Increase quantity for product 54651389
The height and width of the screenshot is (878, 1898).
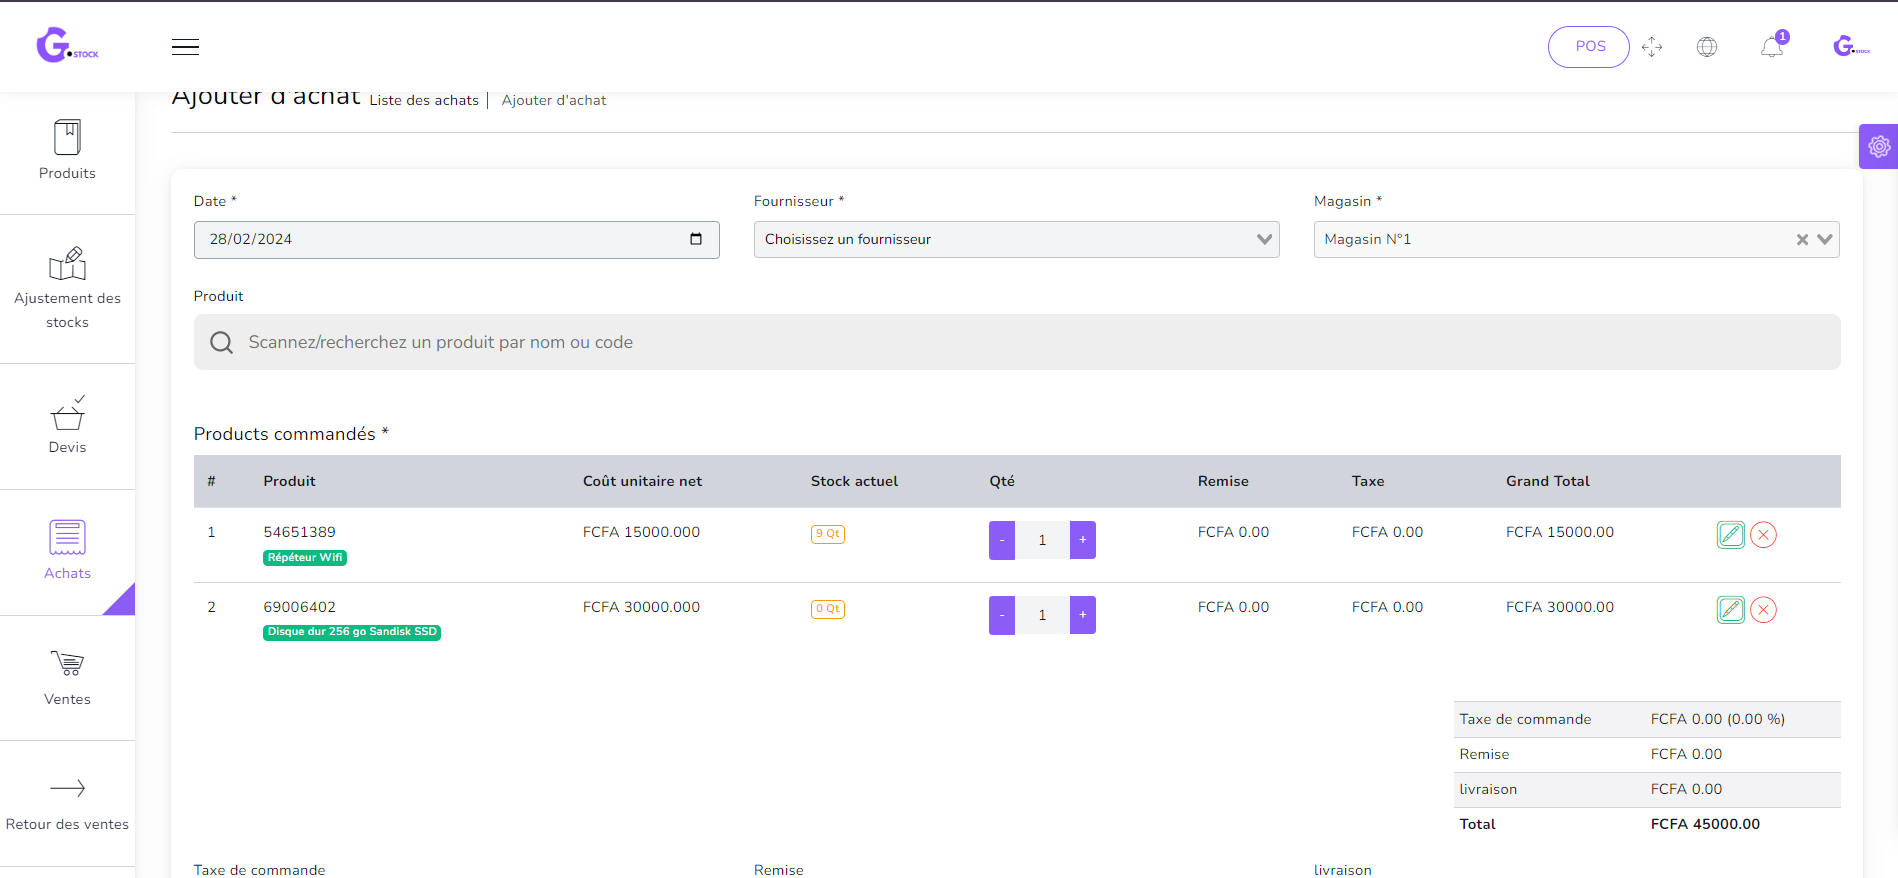tap(1082, 540)
